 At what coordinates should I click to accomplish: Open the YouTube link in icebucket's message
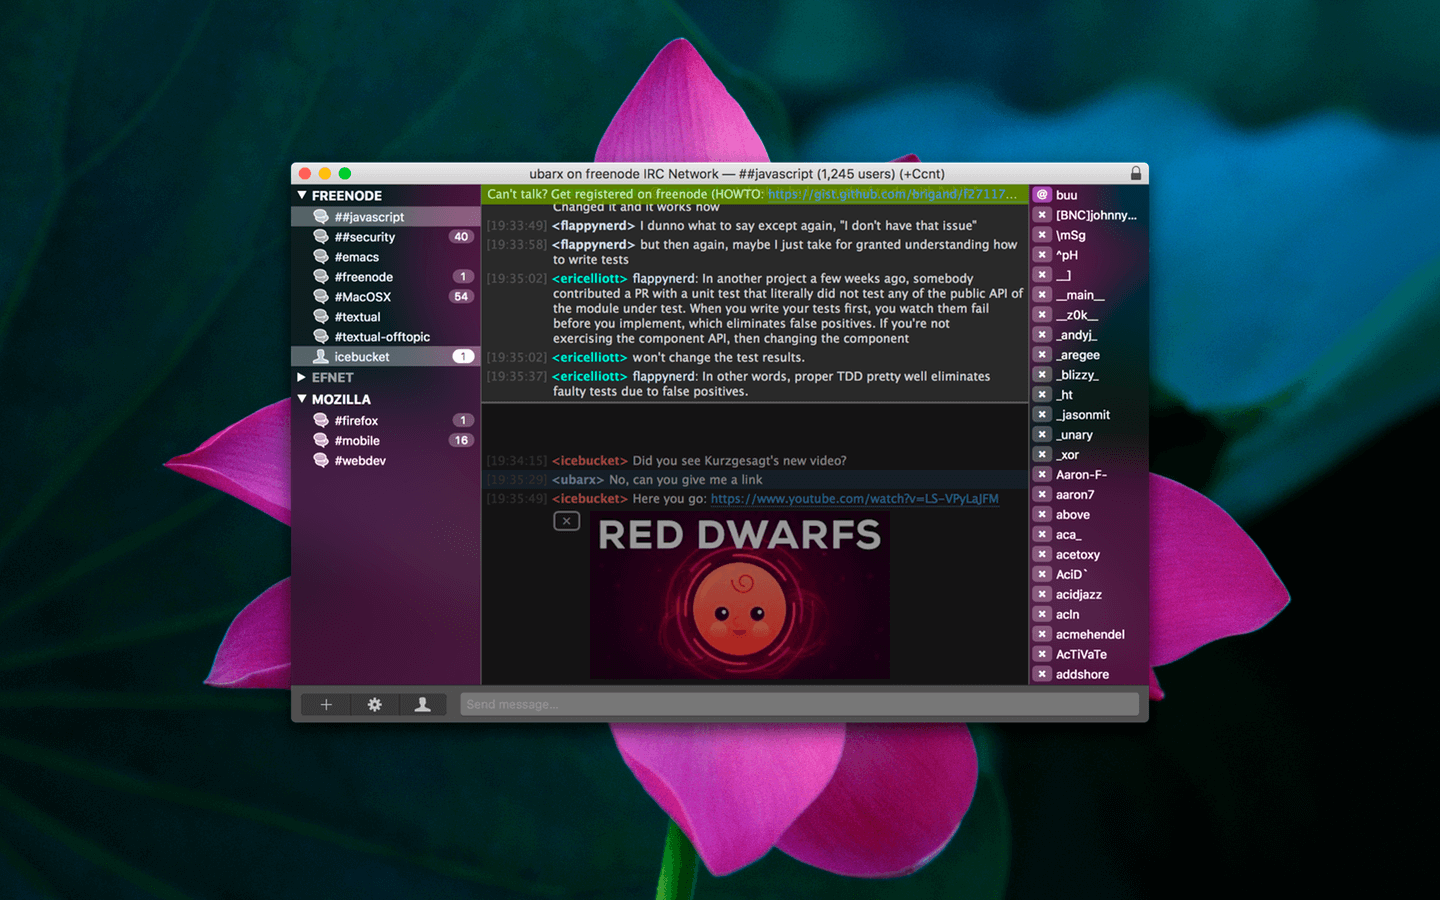854,499
